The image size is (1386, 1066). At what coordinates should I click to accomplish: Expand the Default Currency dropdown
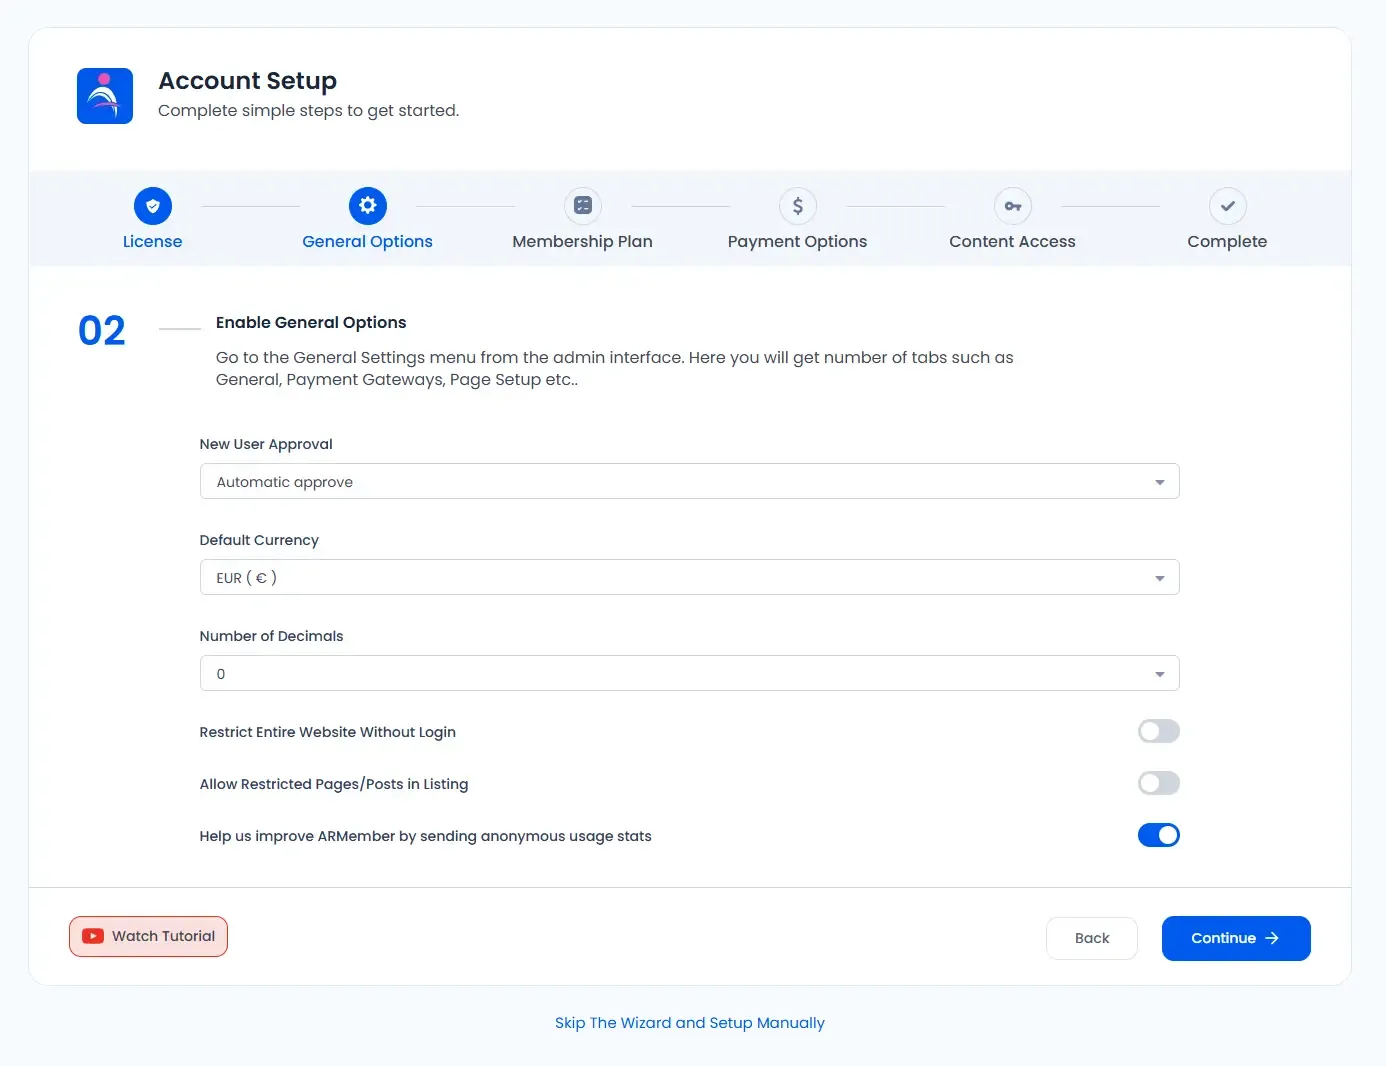point(689,578)
